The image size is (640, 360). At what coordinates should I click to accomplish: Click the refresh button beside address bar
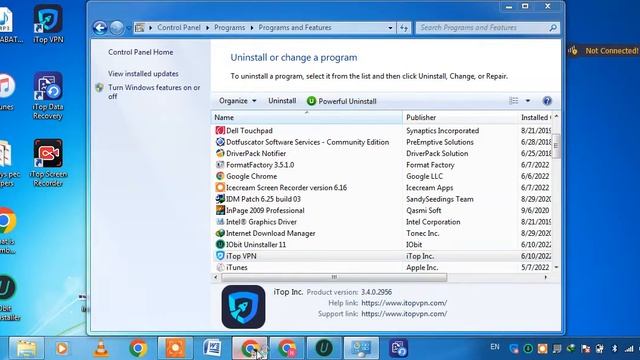(404, 28)
